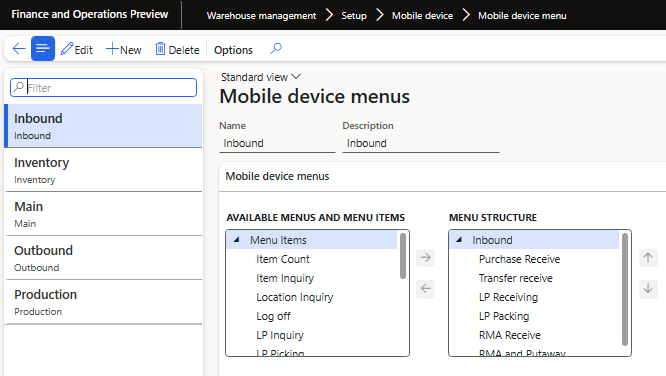This screenshot has height=376, width=666.
Task: Add selected item using right arrow
Action: tap(426, 257)
